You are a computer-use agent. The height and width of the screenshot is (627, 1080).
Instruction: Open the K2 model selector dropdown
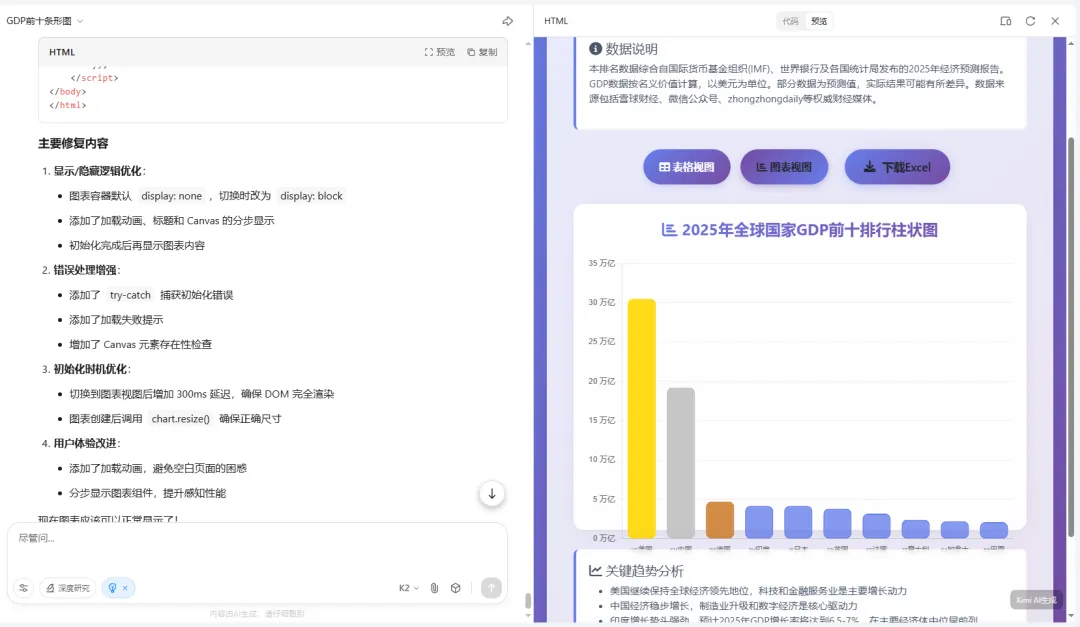(409, 588)
